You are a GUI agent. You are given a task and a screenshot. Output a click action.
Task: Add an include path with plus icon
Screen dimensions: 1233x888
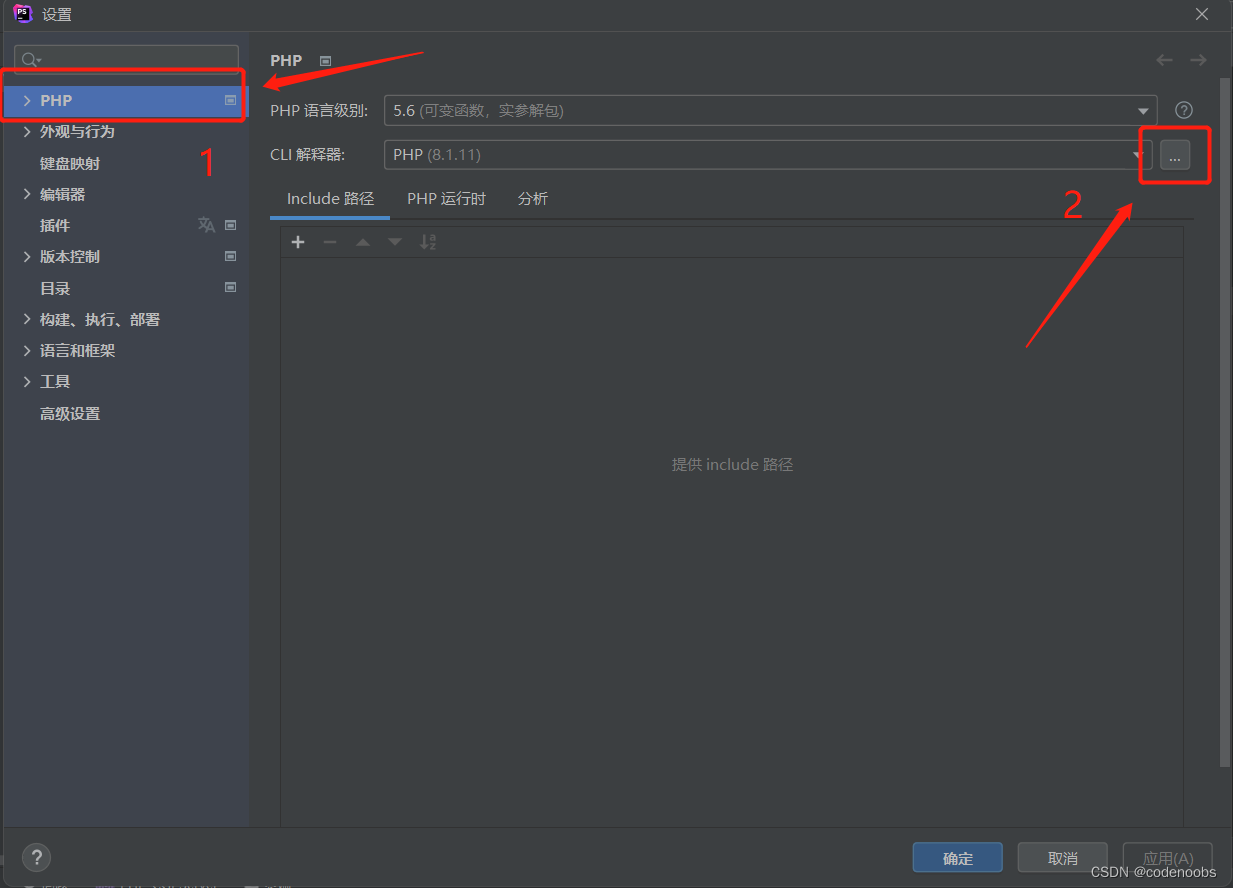point(298,242)
